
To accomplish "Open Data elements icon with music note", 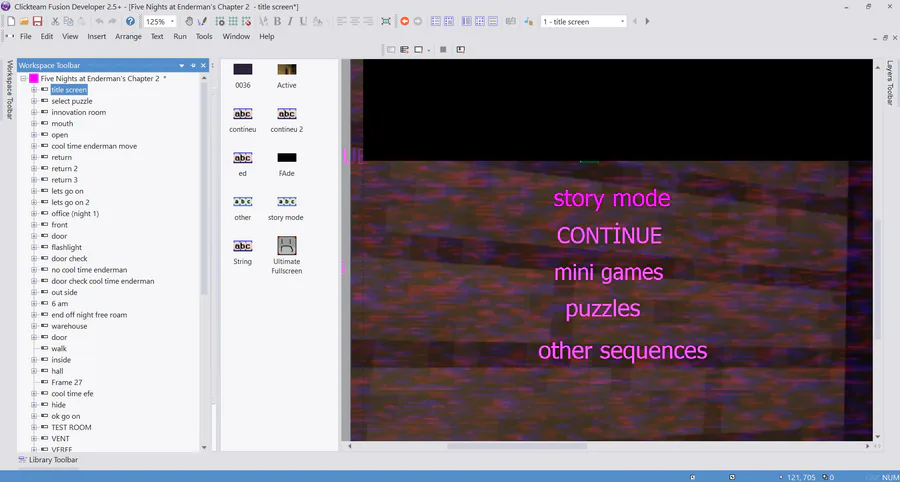I will (x=529, y=21).
